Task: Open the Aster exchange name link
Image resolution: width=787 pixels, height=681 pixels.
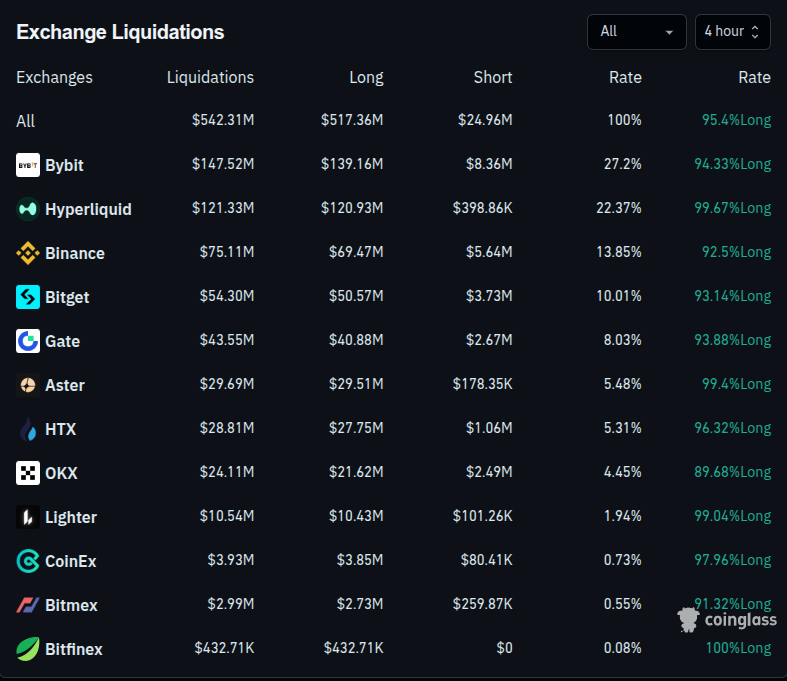Action: 65,385
